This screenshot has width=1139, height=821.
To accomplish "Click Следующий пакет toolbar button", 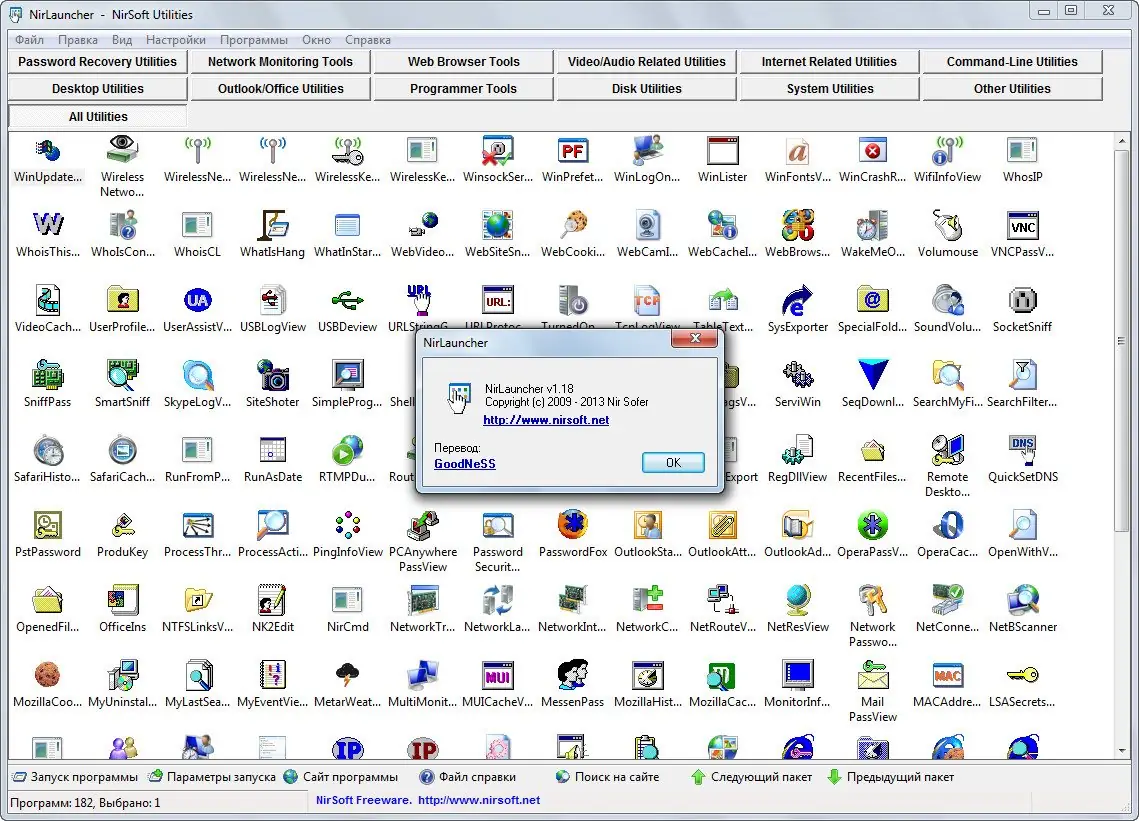I will [x=752, y=777].
